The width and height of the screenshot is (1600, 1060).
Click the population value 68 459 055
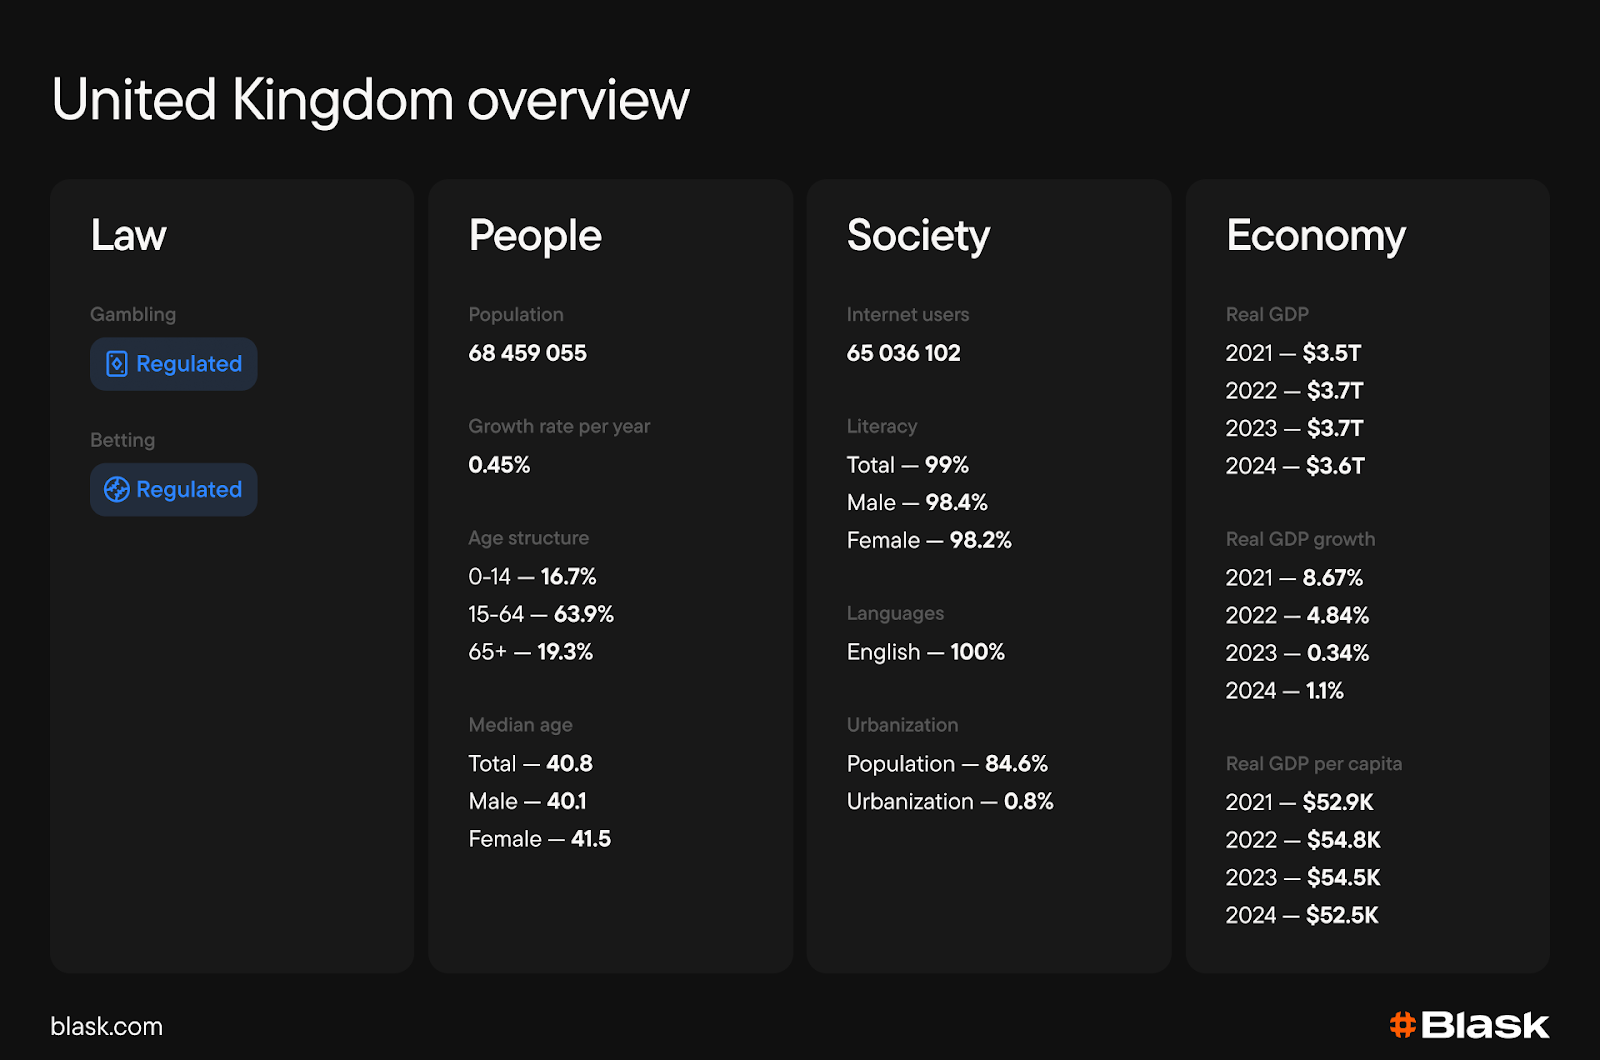click(528, 353)
